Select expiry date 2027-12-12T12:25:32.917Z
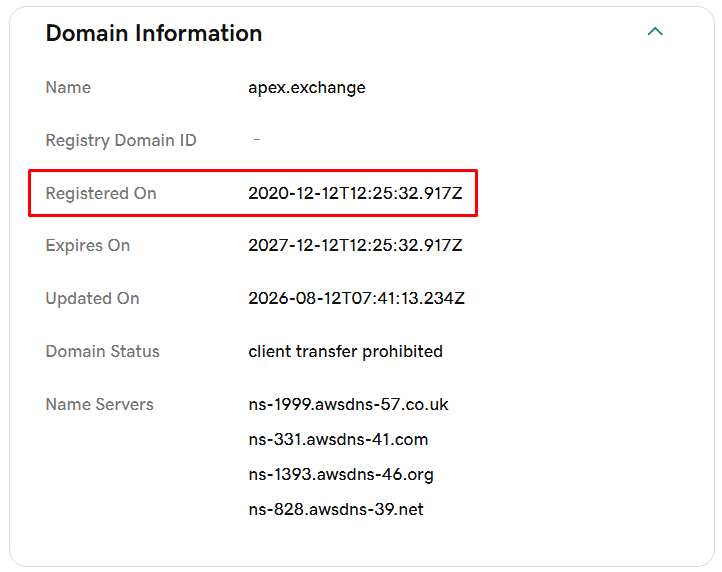722x572 pixels. click(355, 245)
